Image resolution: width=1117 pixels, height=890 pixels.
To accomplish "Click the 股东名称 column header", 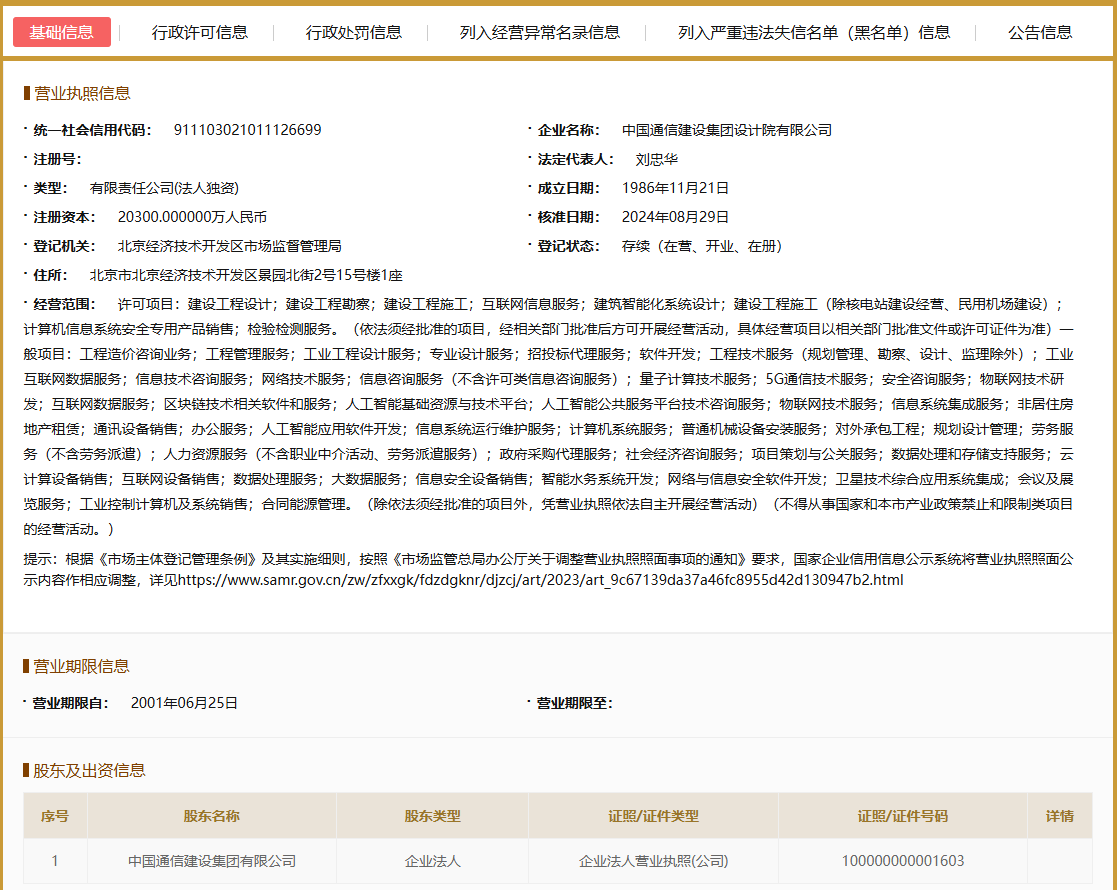I will click(x=212, y=816).
